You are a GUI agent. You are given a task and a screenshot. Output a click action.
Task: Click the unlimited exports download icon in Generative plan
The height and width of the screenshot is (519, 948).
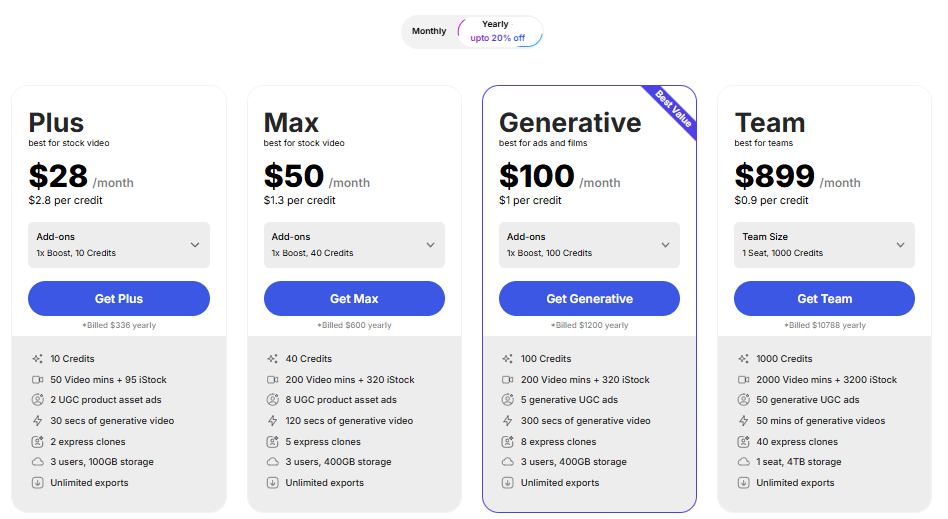(x=508, y=483)
